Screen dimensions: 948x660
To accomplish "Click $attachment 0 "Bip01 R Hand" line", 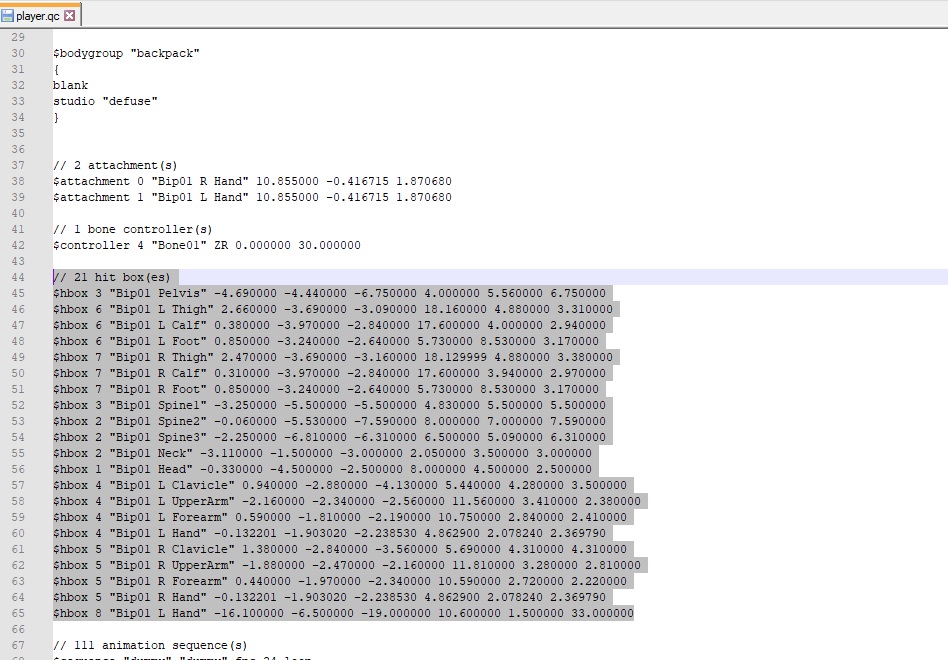I will [252, 181].
